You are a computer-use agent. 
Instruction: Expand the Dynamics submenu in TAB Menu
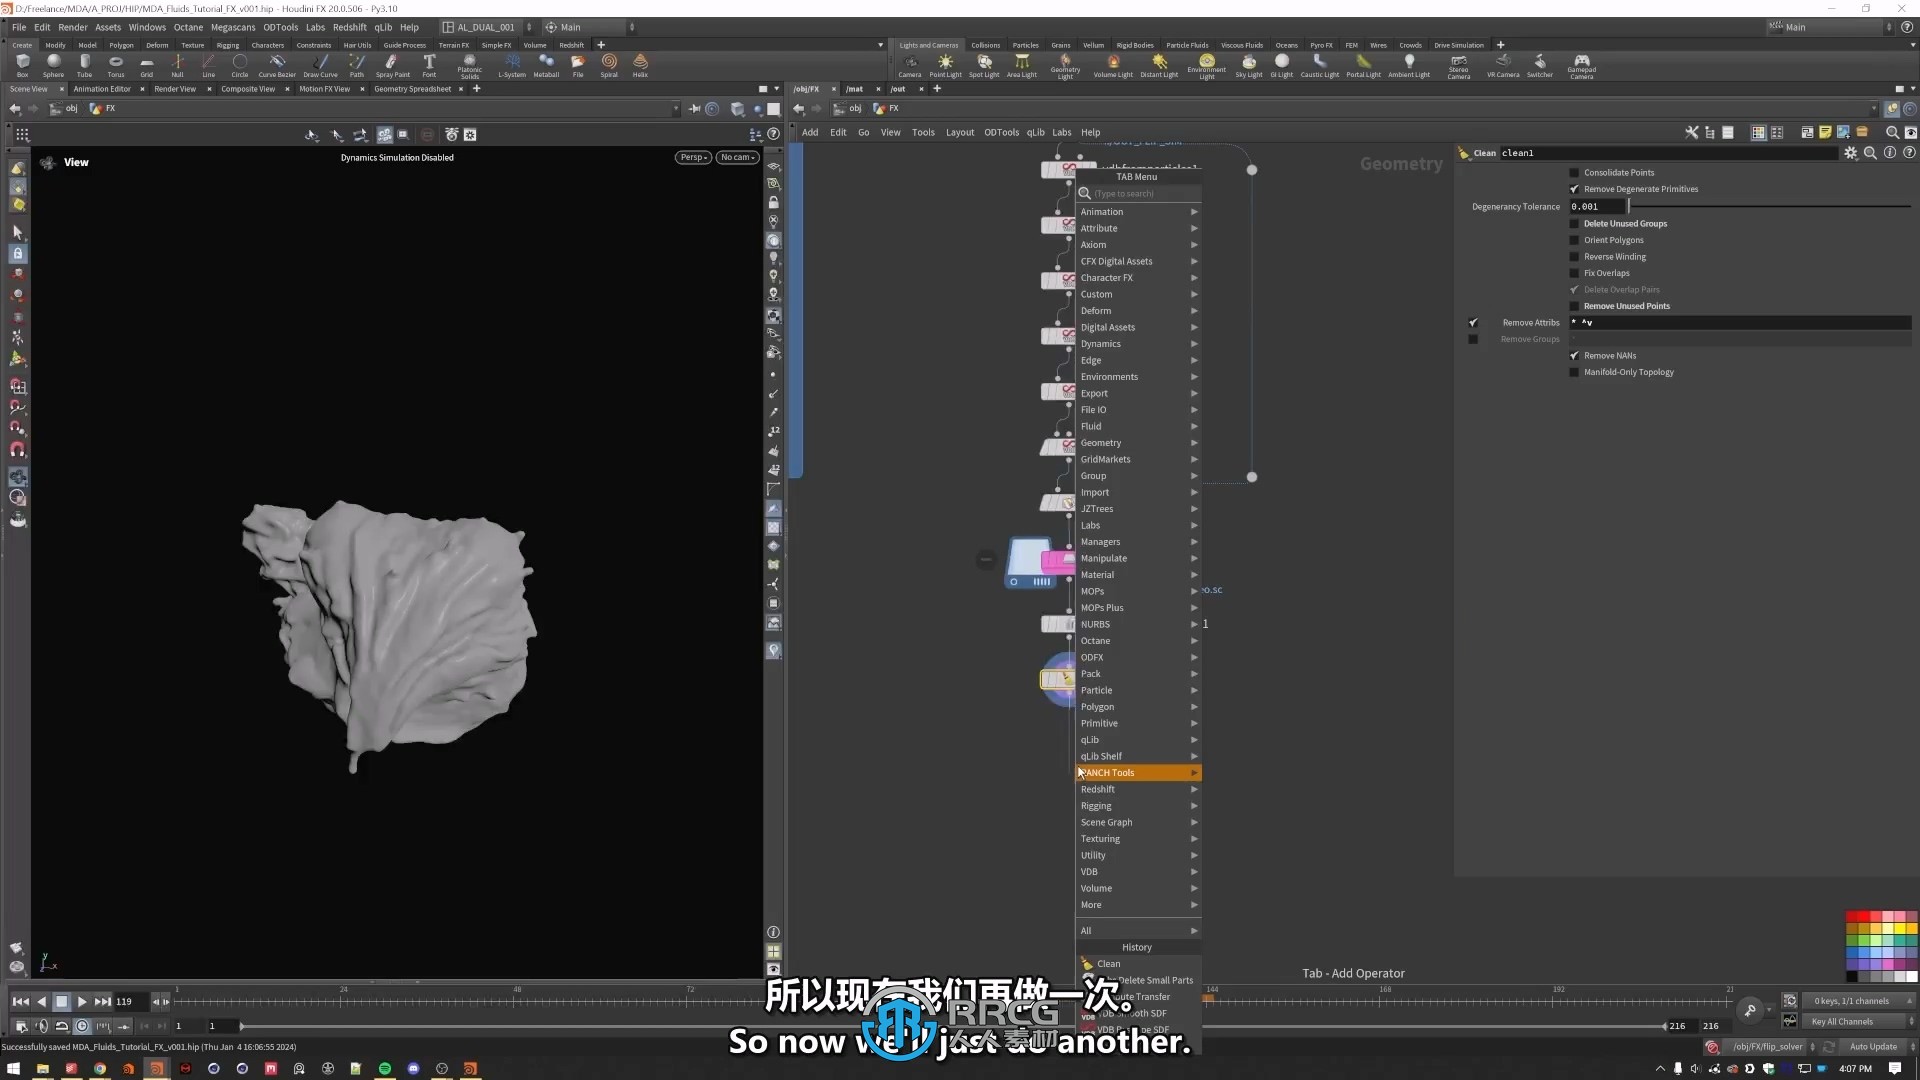(x=1138, y=344)
